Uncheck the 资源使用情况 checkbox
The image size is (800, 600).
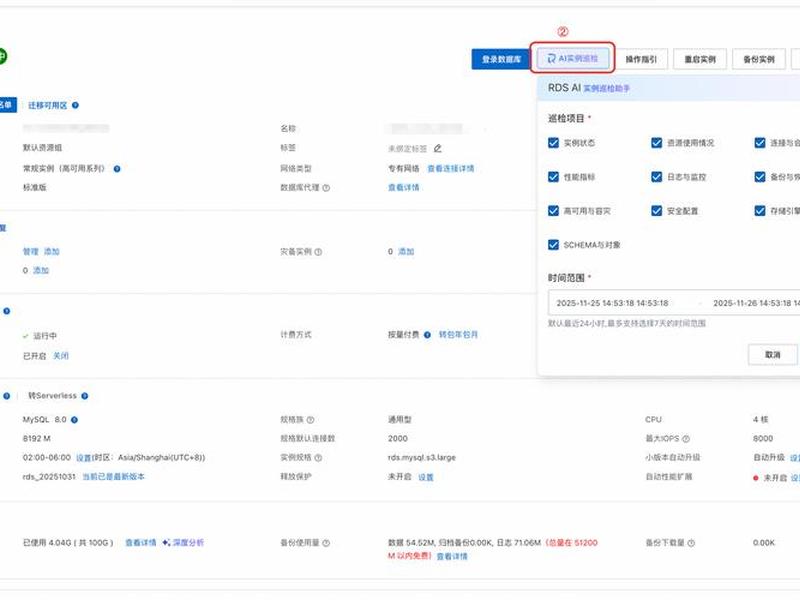(x=657, y=143)
